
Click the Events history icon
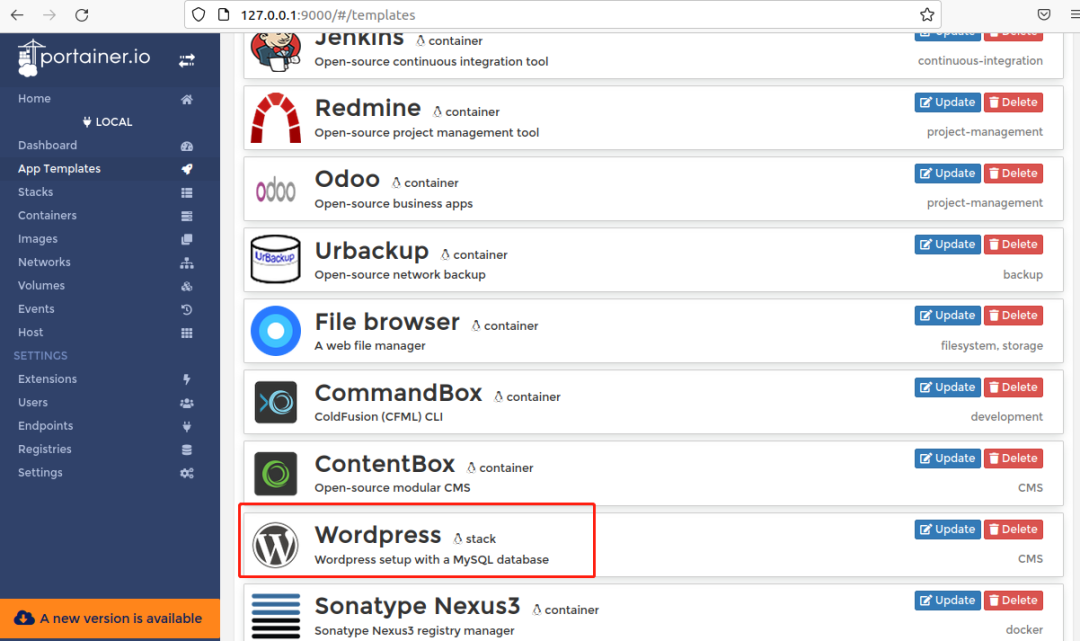[187, 310]
